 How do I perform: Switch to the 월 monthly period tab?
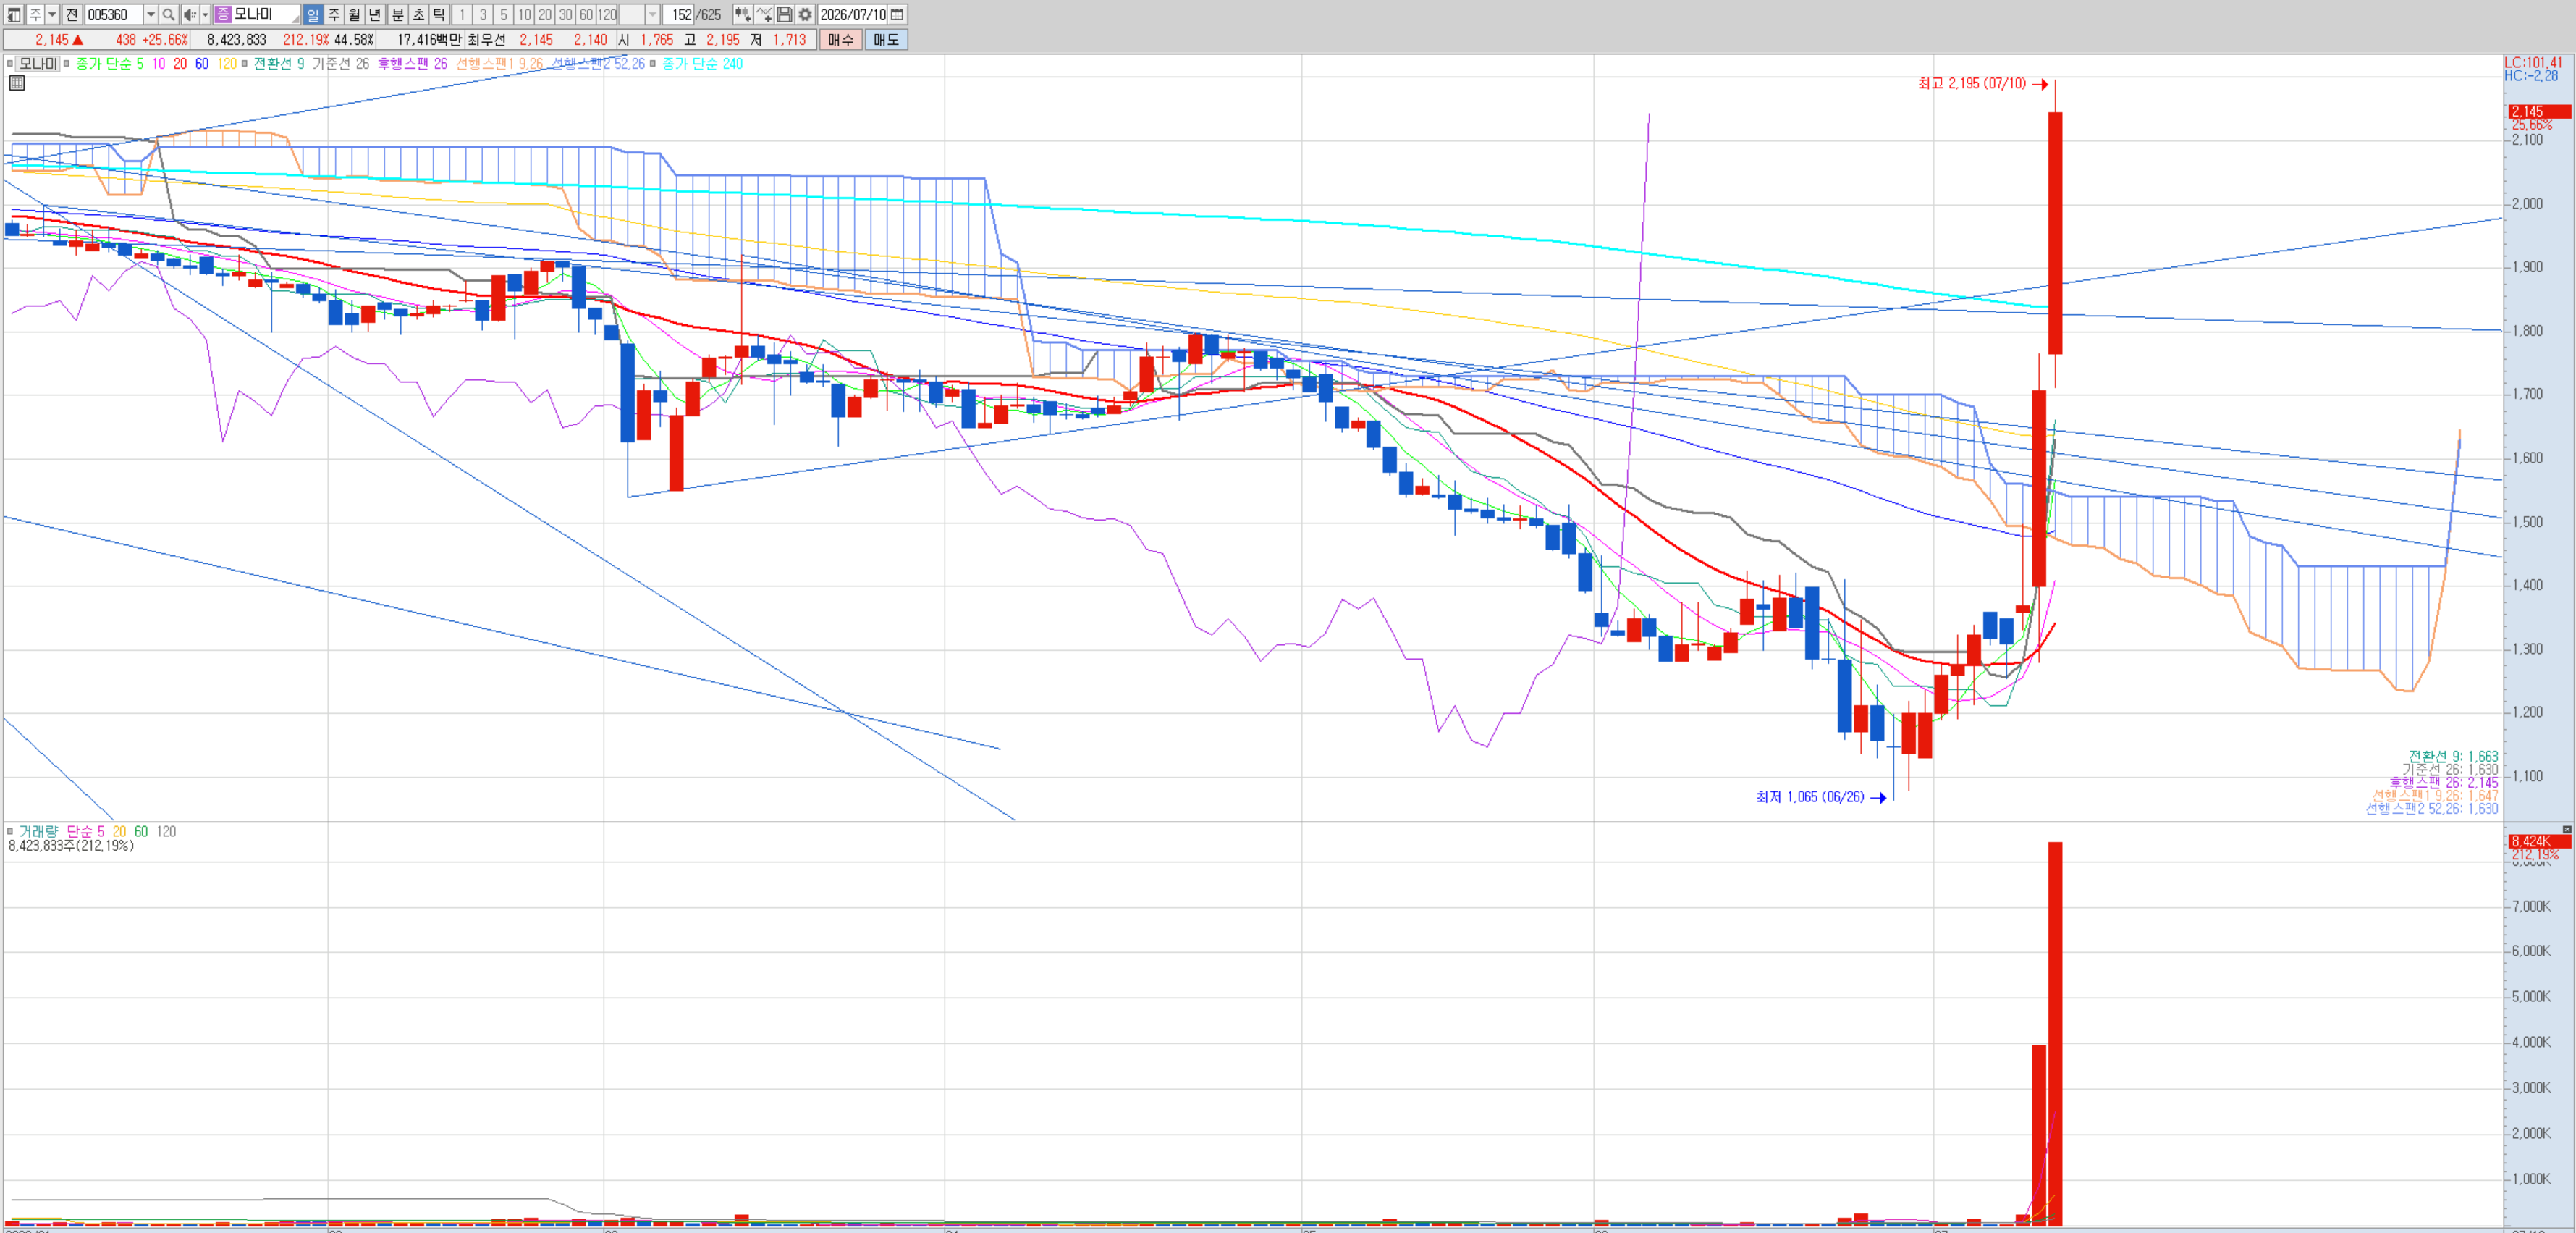[354, 14]
